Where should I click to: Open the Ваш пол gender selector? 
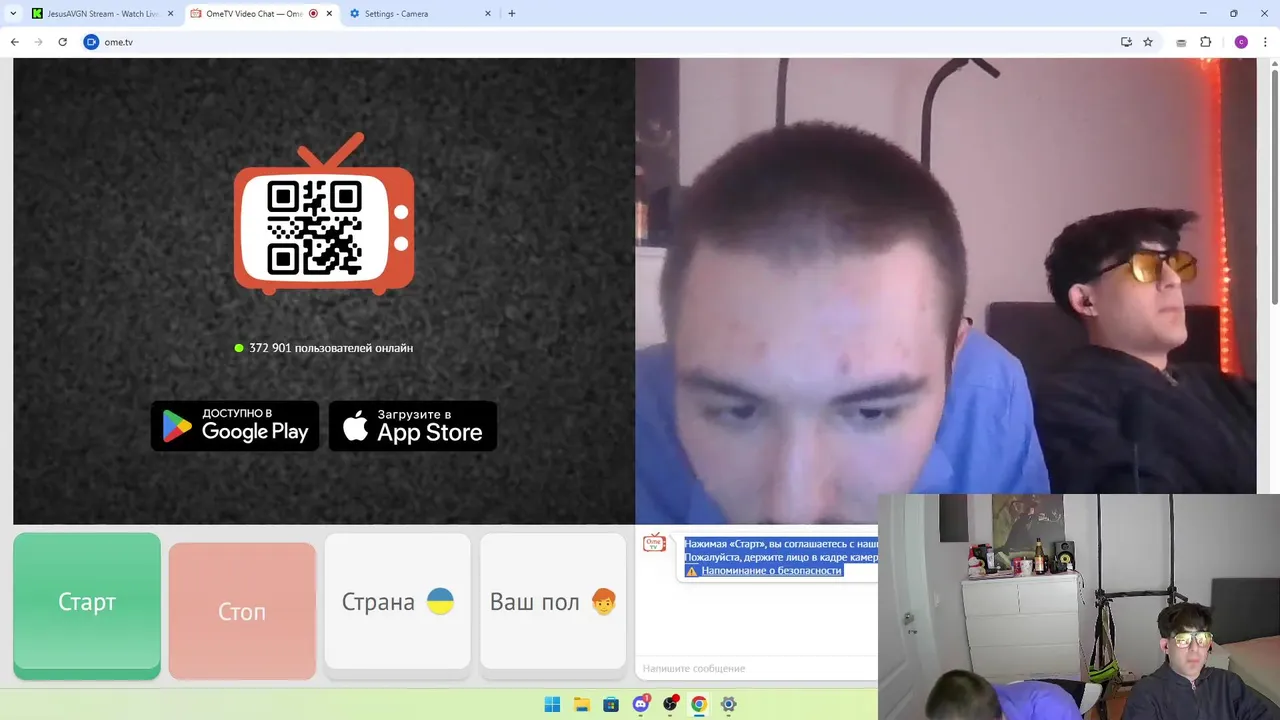pyautogui.click(x=553, y=602)
